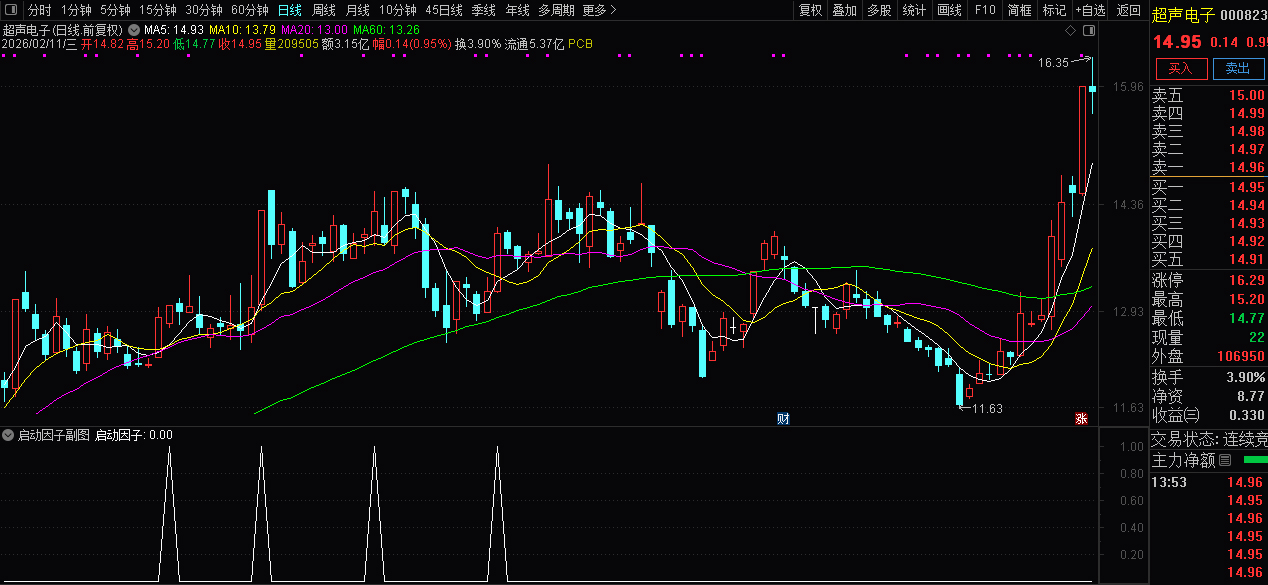Expand the 超声电子 main chart indicator dropdown
This screenshot has width=1268, height=585.
tap(133, 30)
